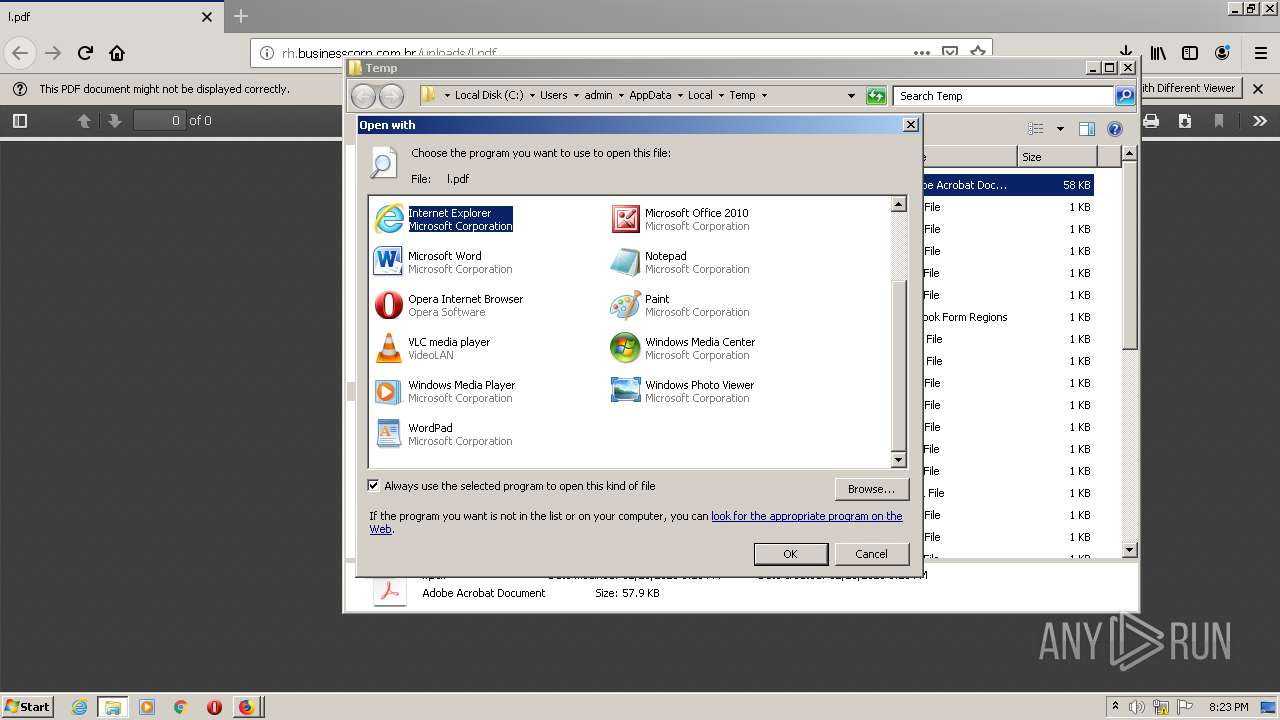Select Paint in the program list
The image size is (1280, 720).
pyautogui.click(x=681, y=305)
